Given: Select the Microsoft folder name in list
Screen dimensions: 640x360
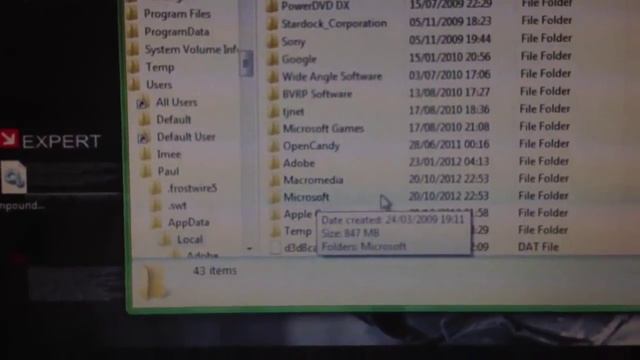Looking at the screenshot, I should (307, 197).
